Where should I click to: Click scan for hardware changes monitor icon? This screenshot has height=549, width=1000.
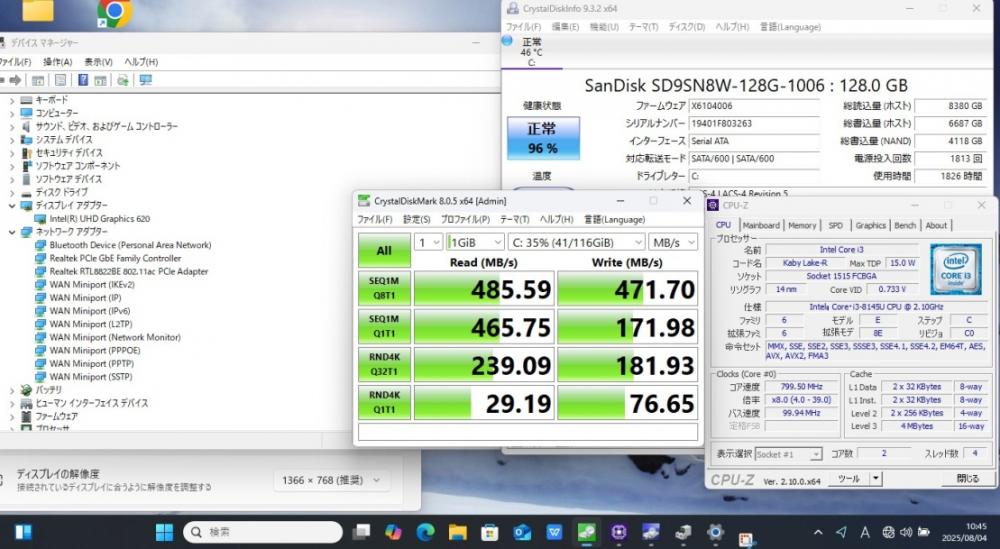145,80
